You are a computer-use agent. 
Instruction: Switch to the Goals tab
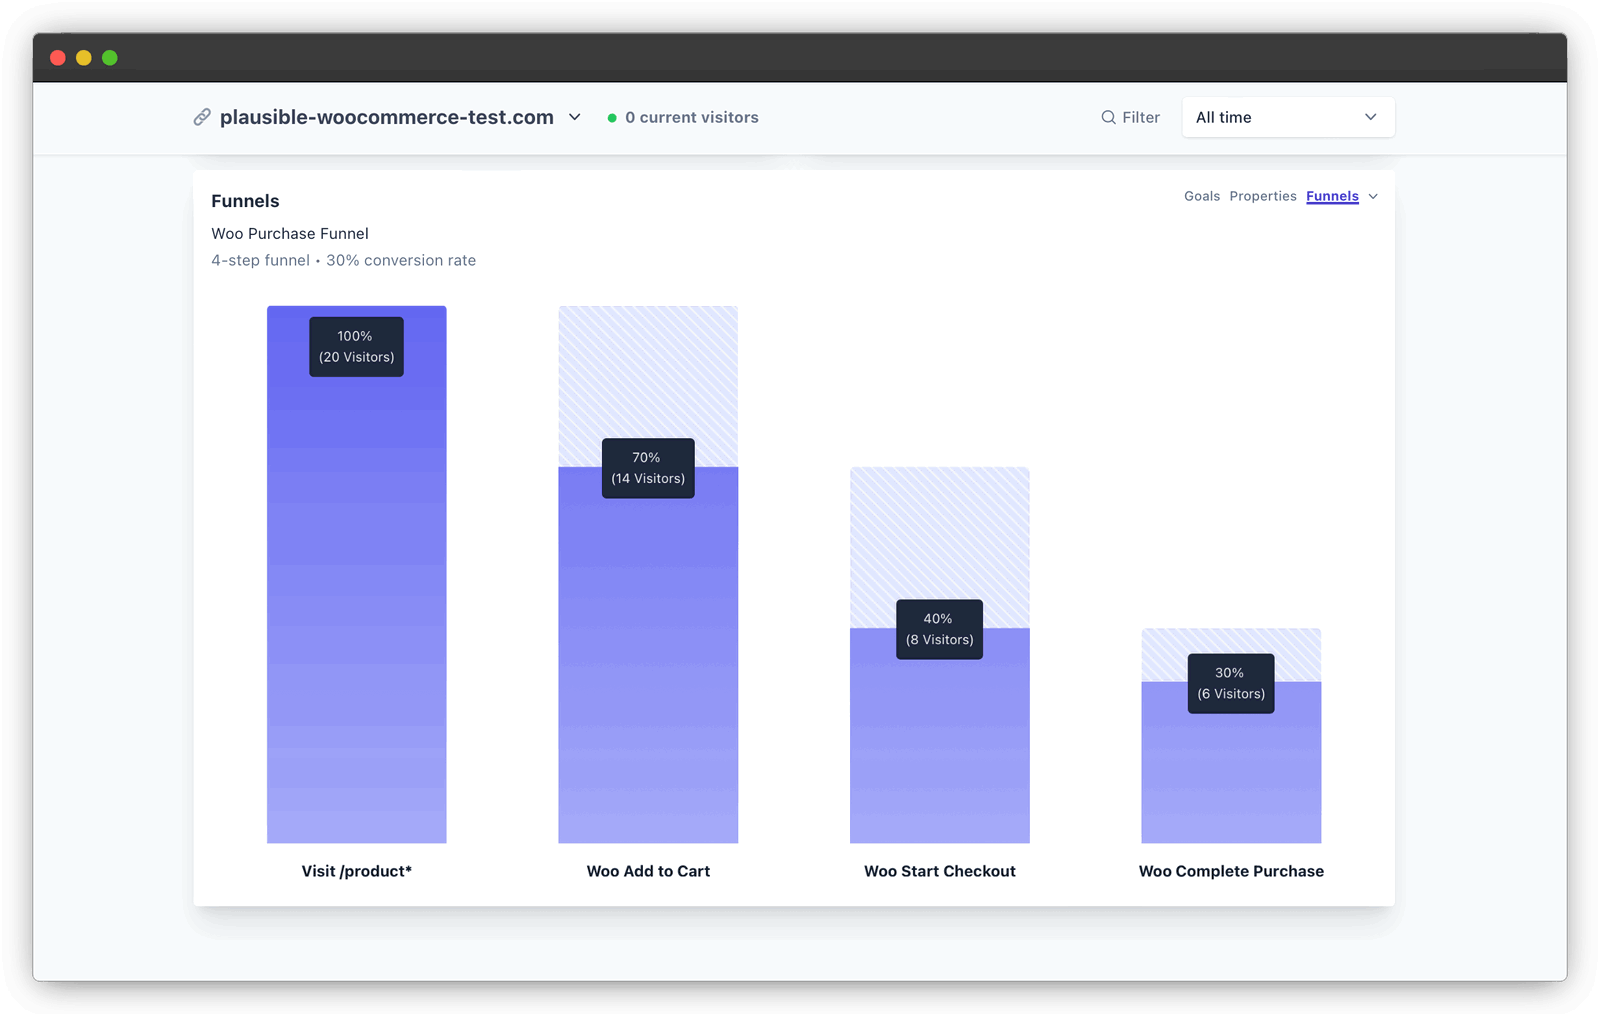(x=1201, y=196)
